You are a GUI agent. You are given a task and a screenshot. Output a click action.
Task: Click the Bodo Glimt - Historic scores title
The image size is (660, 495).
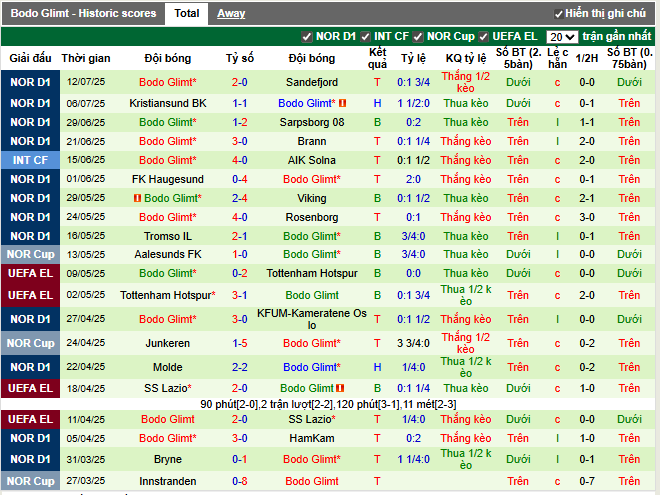83,13
